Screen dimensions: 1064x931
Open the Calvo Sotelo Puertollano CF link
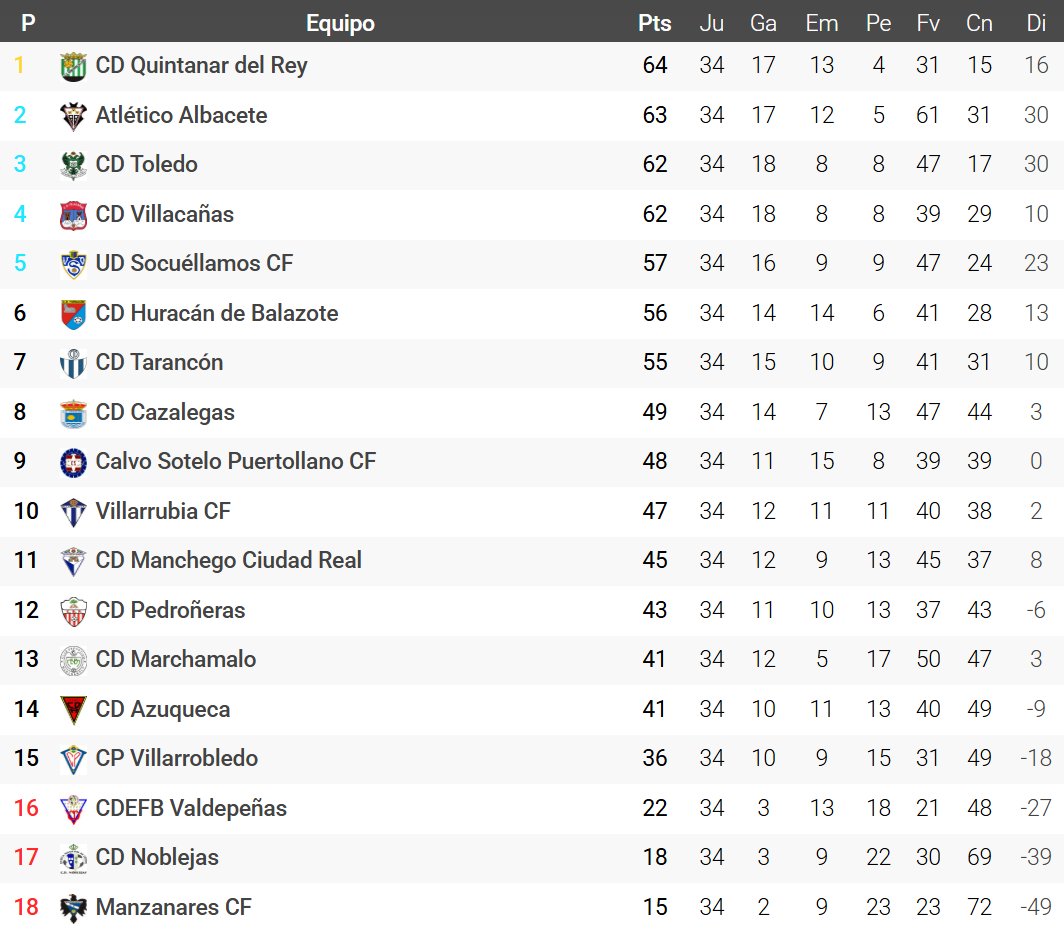[x=236, y=461]
